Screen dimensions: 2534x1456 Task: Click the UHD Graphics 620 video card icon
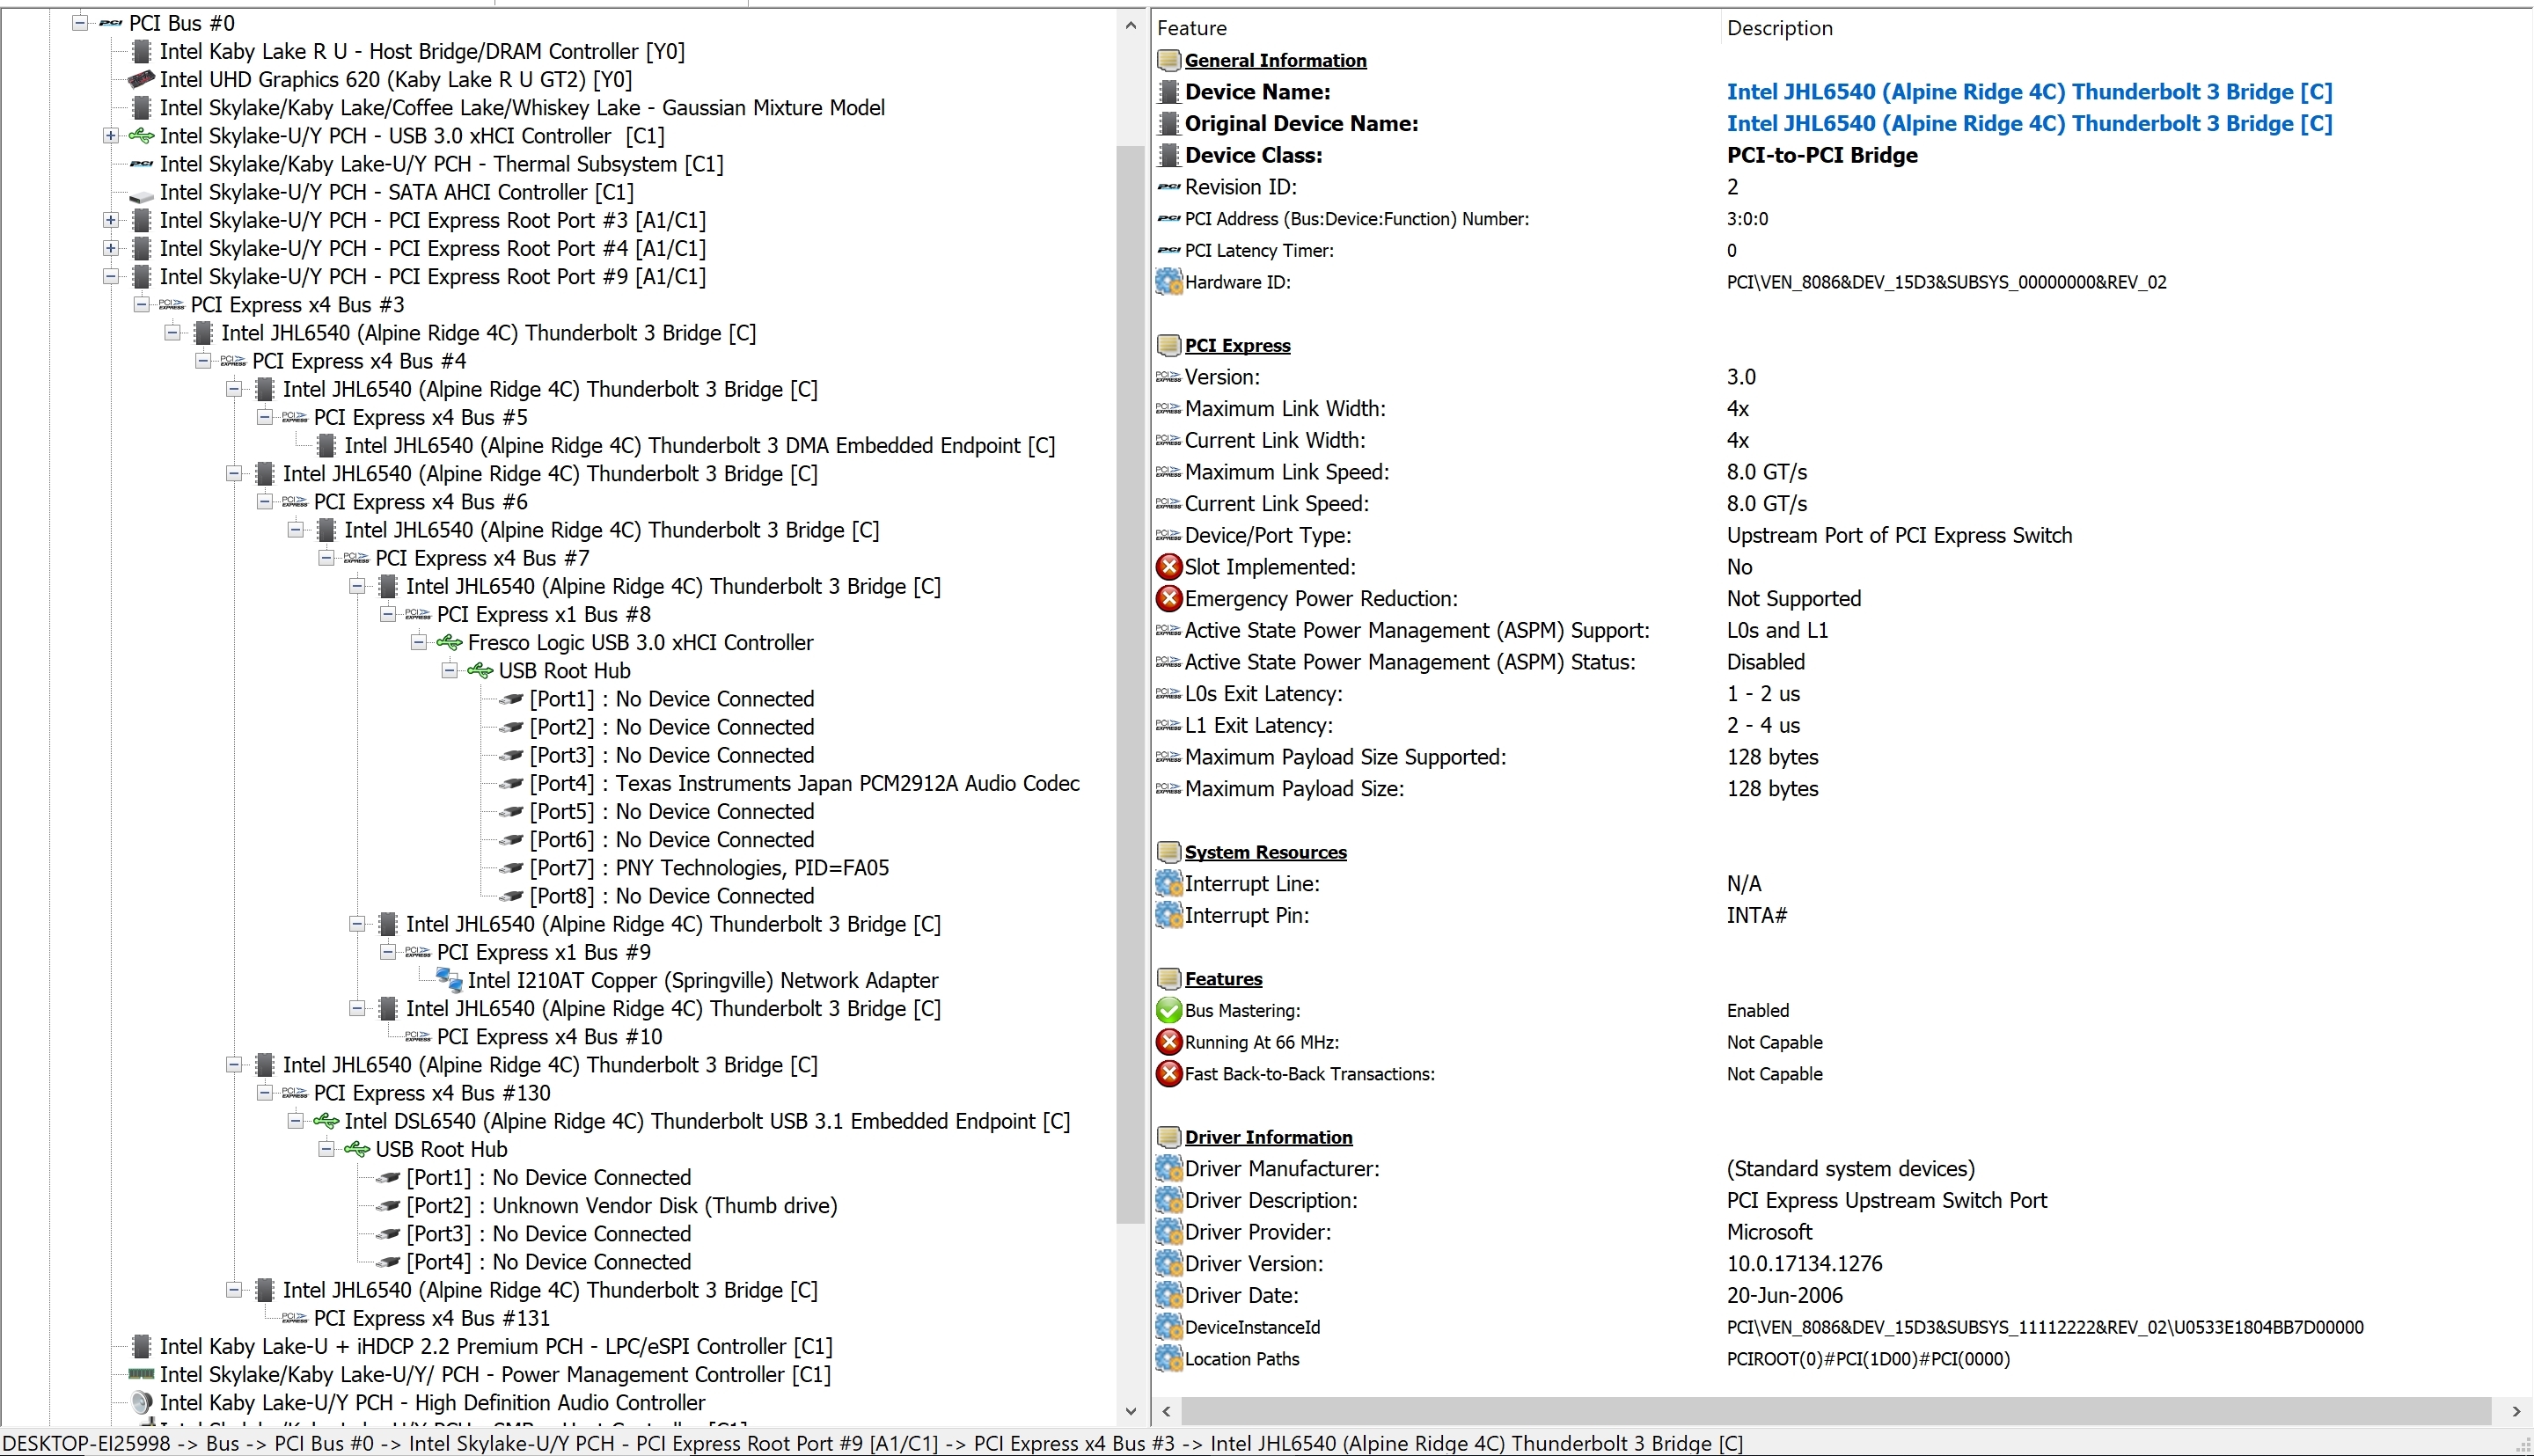(141, 79)
